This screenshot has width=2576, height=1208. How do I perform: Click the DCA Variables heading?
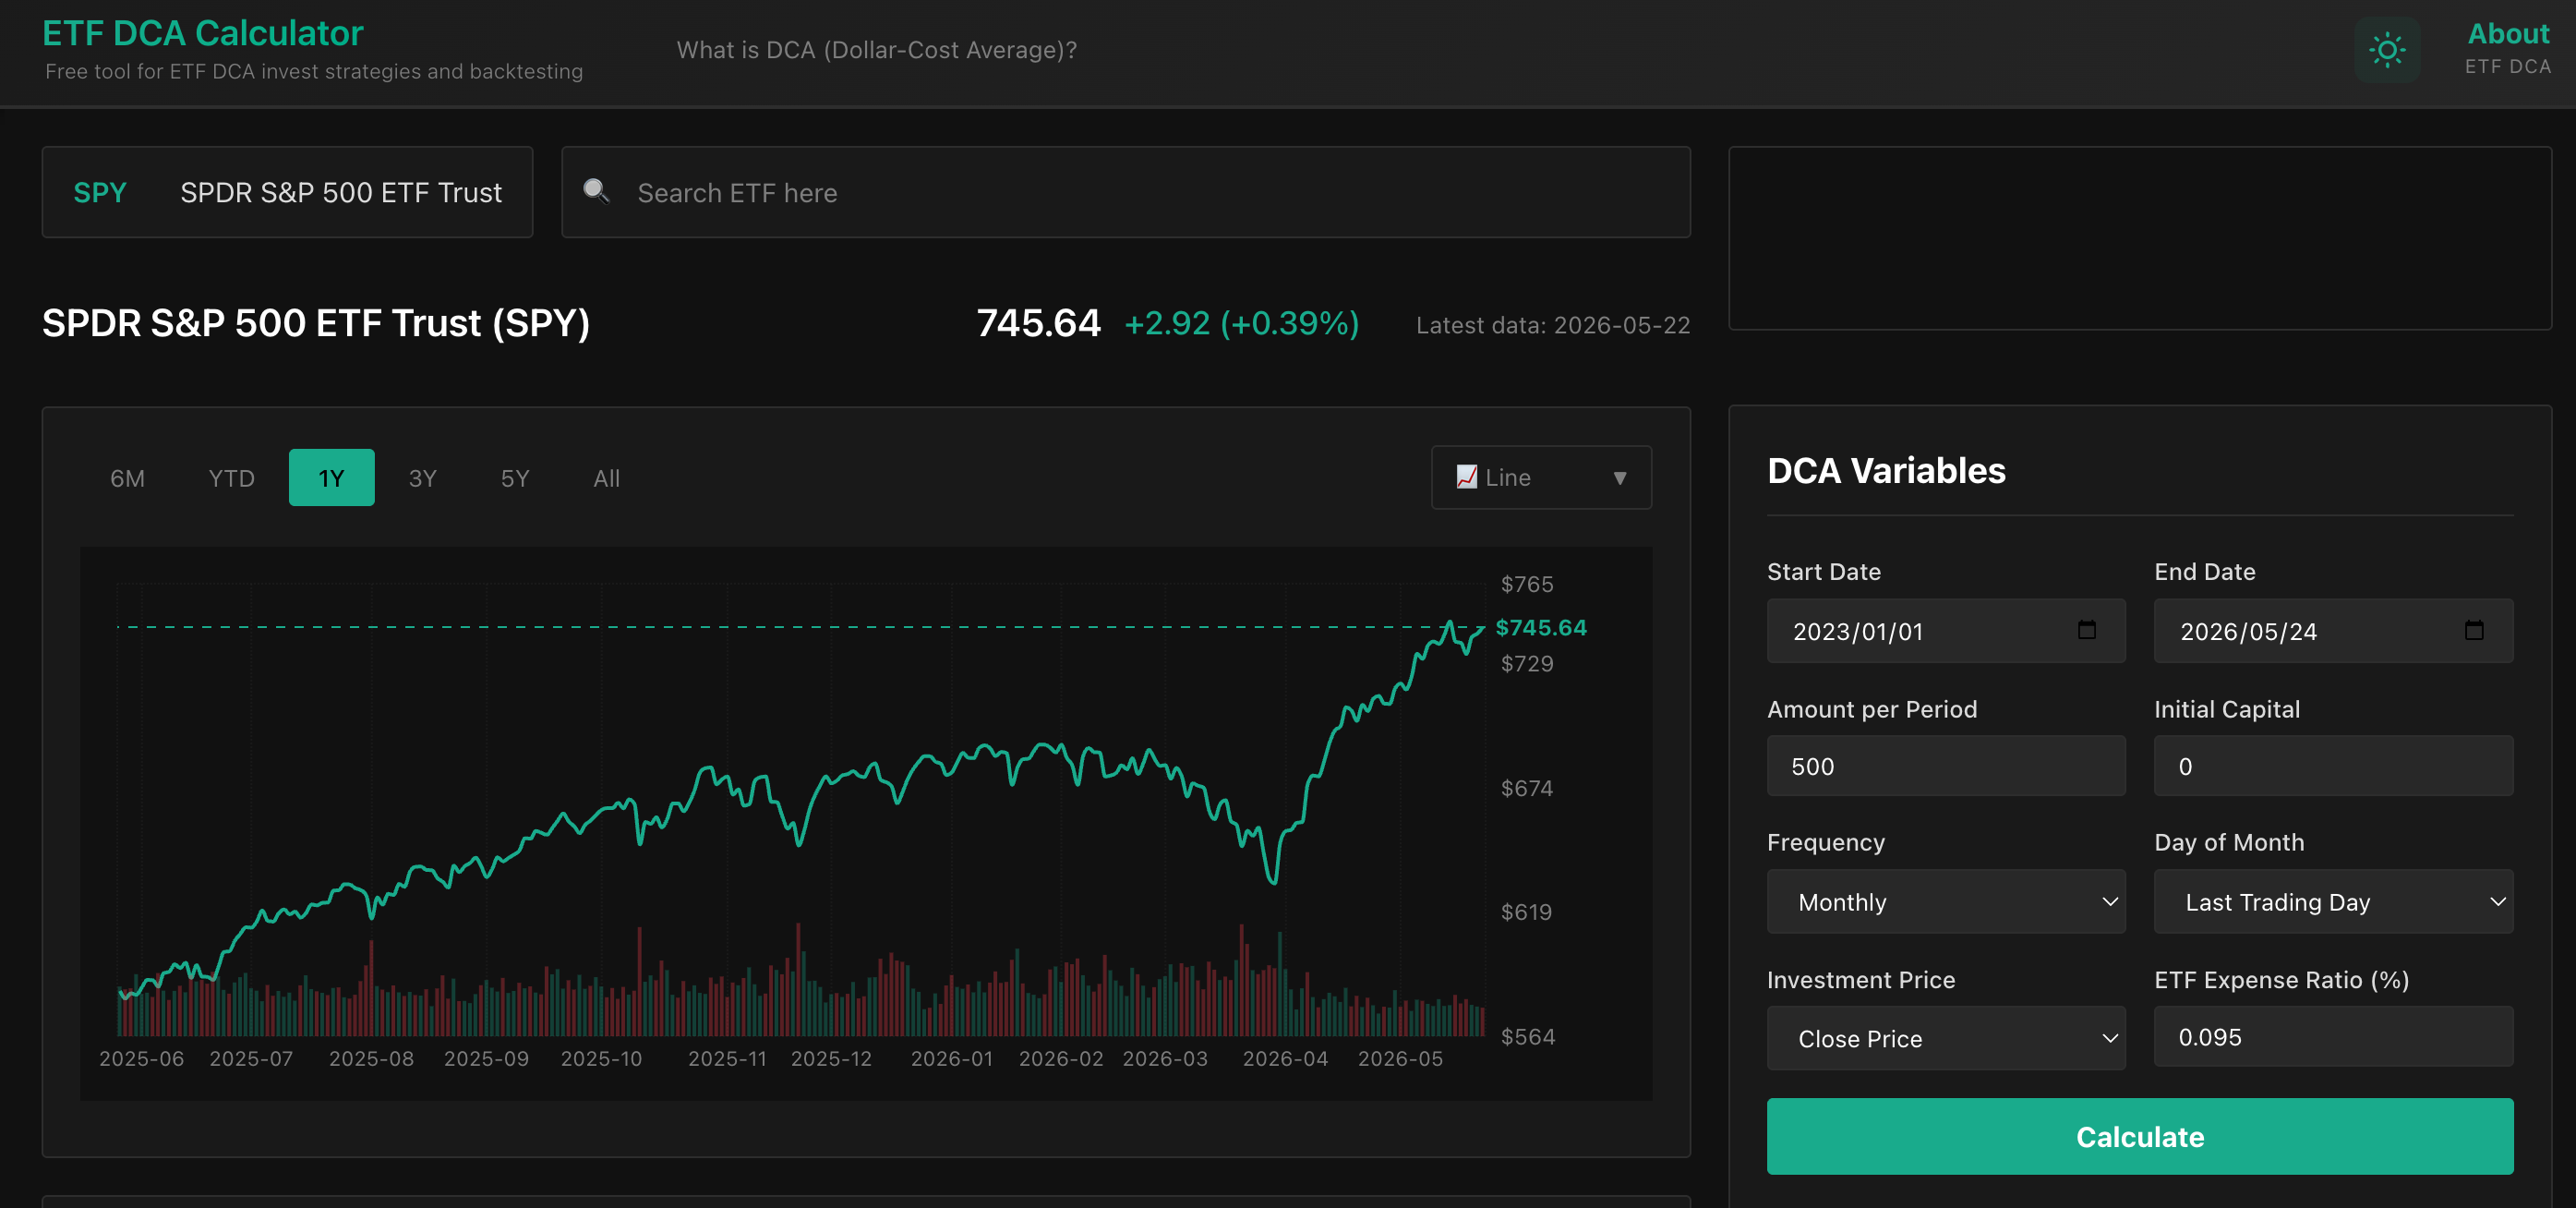click(1886, 470)
